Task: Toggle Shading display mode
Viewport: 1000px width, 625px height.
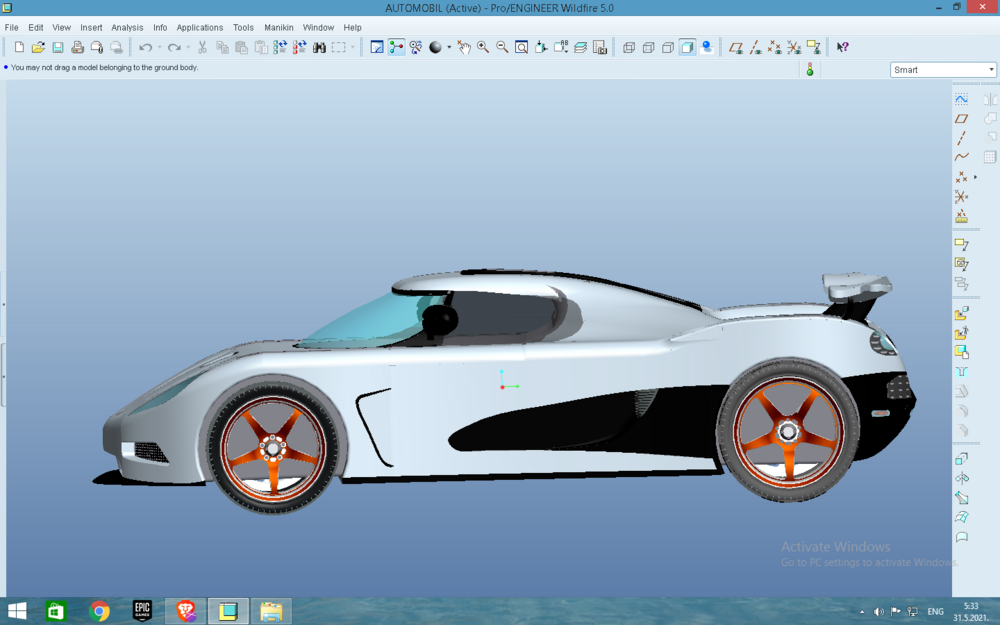Action: [x=687, y=47]
